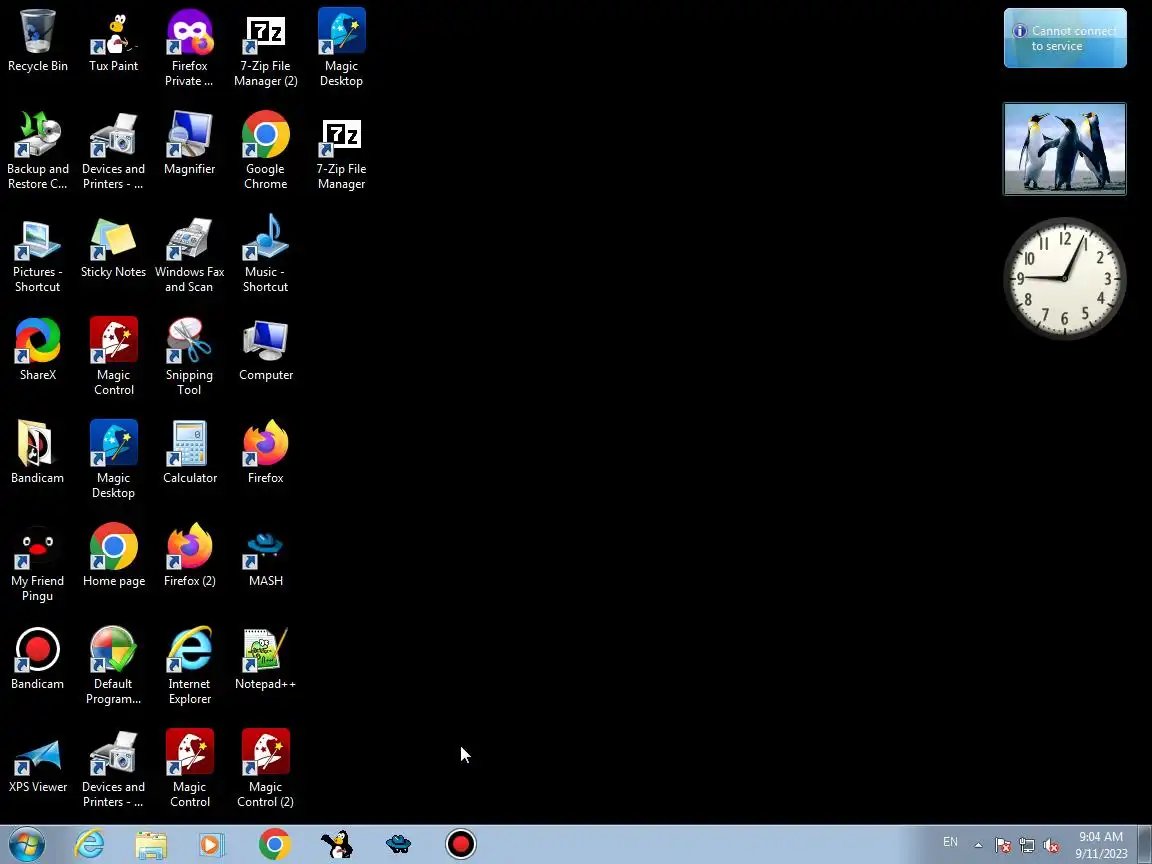Image resolution: width=1152 pixels, height=864 pixels.
Task: Open Firefox Private browsing shortcut
Action: [x=190, y=48]
